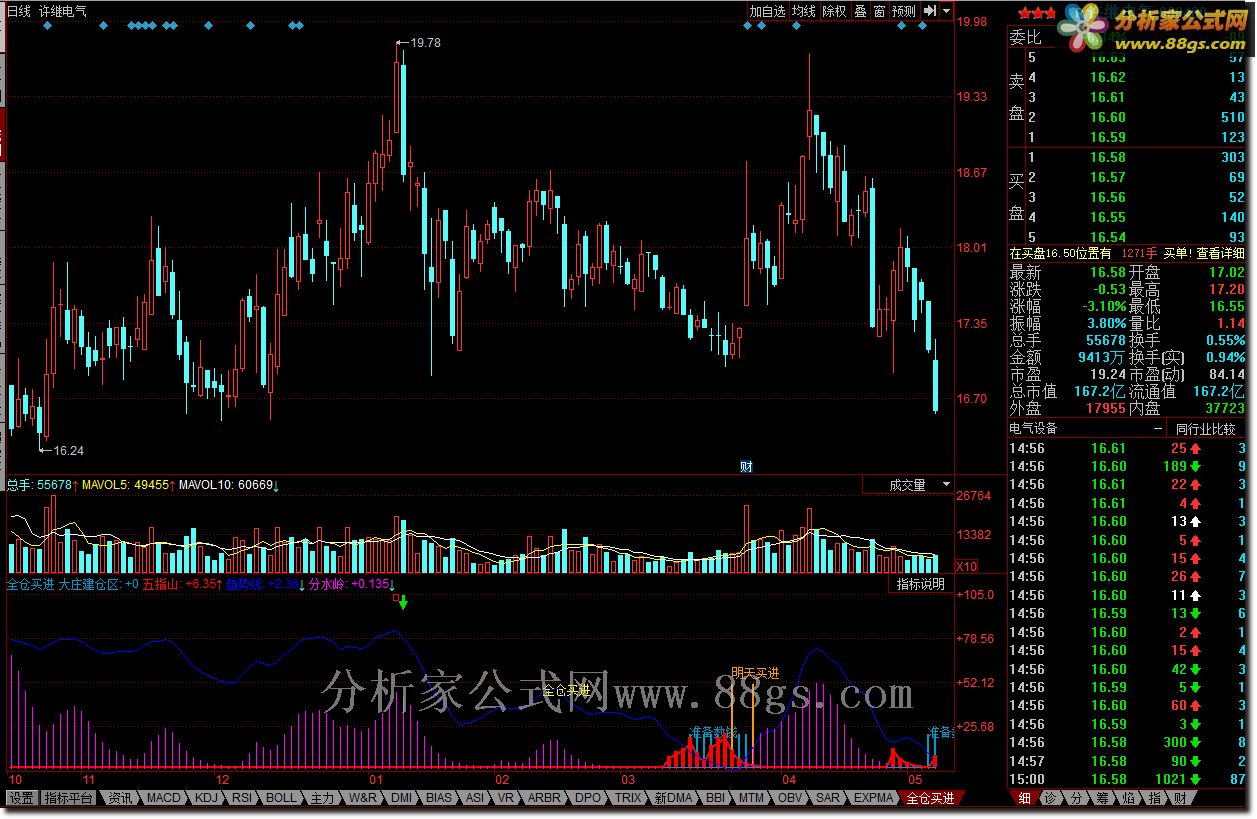
Task: Open the 成交量 volume dropdown
Action: 909,485
